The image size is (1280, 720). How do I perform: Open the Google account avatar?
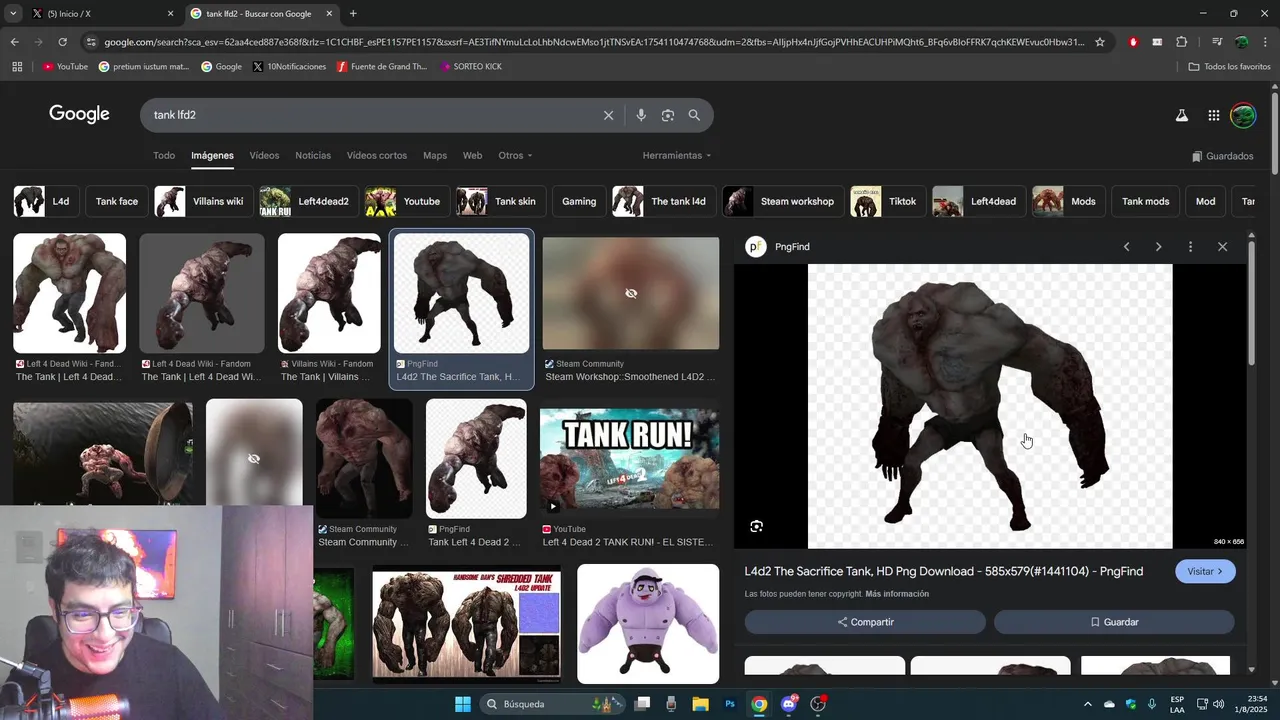(1243, 115)
